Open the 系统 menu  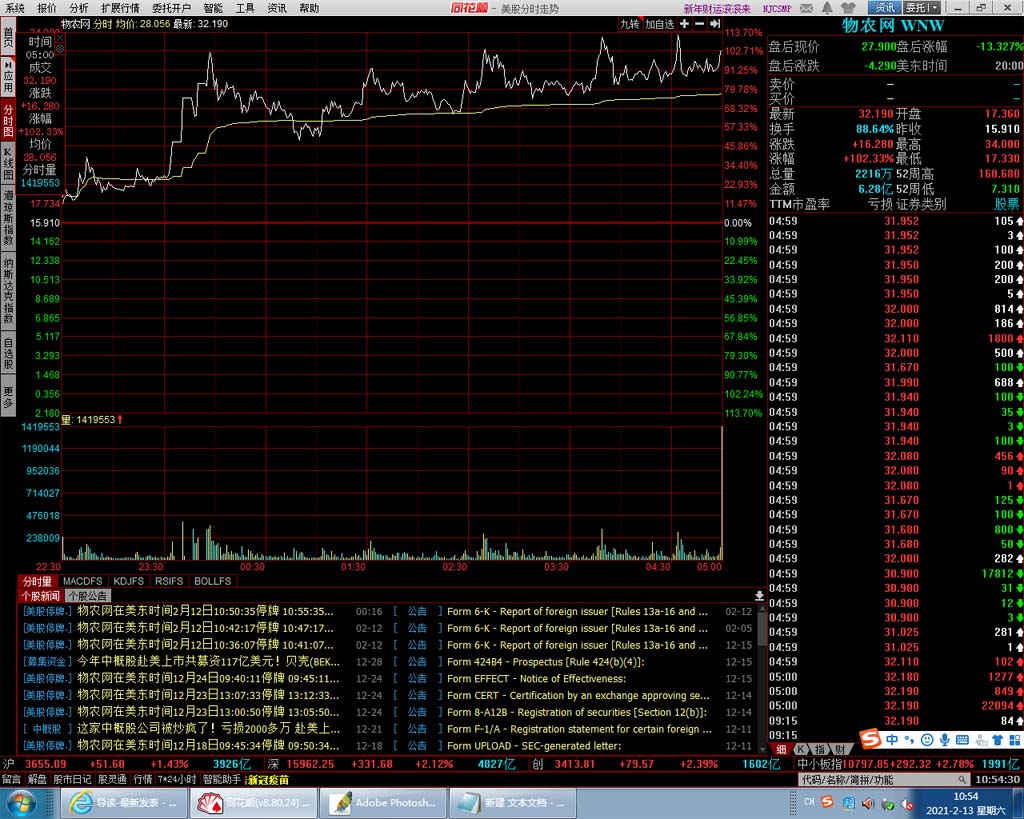point(14,8)
